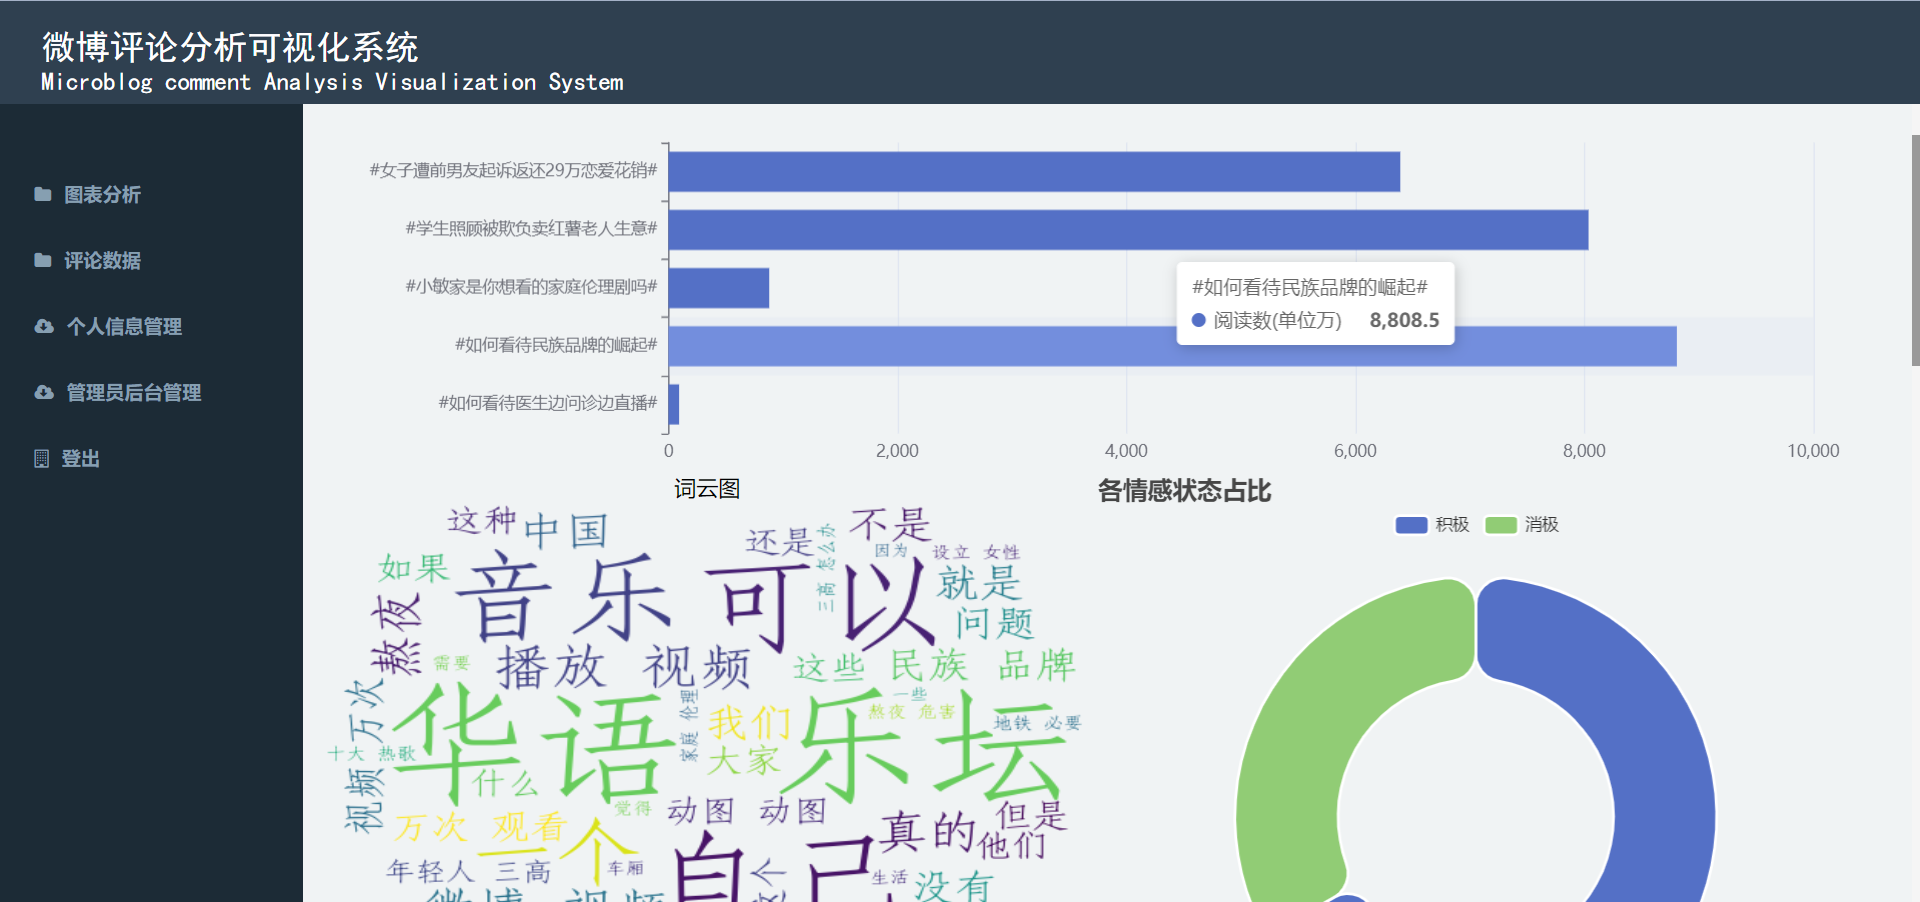Click the word 乐坛 in word cloud
This screenshot has width=1920, height=902.
pyautogui.click(x=922, y=748)
